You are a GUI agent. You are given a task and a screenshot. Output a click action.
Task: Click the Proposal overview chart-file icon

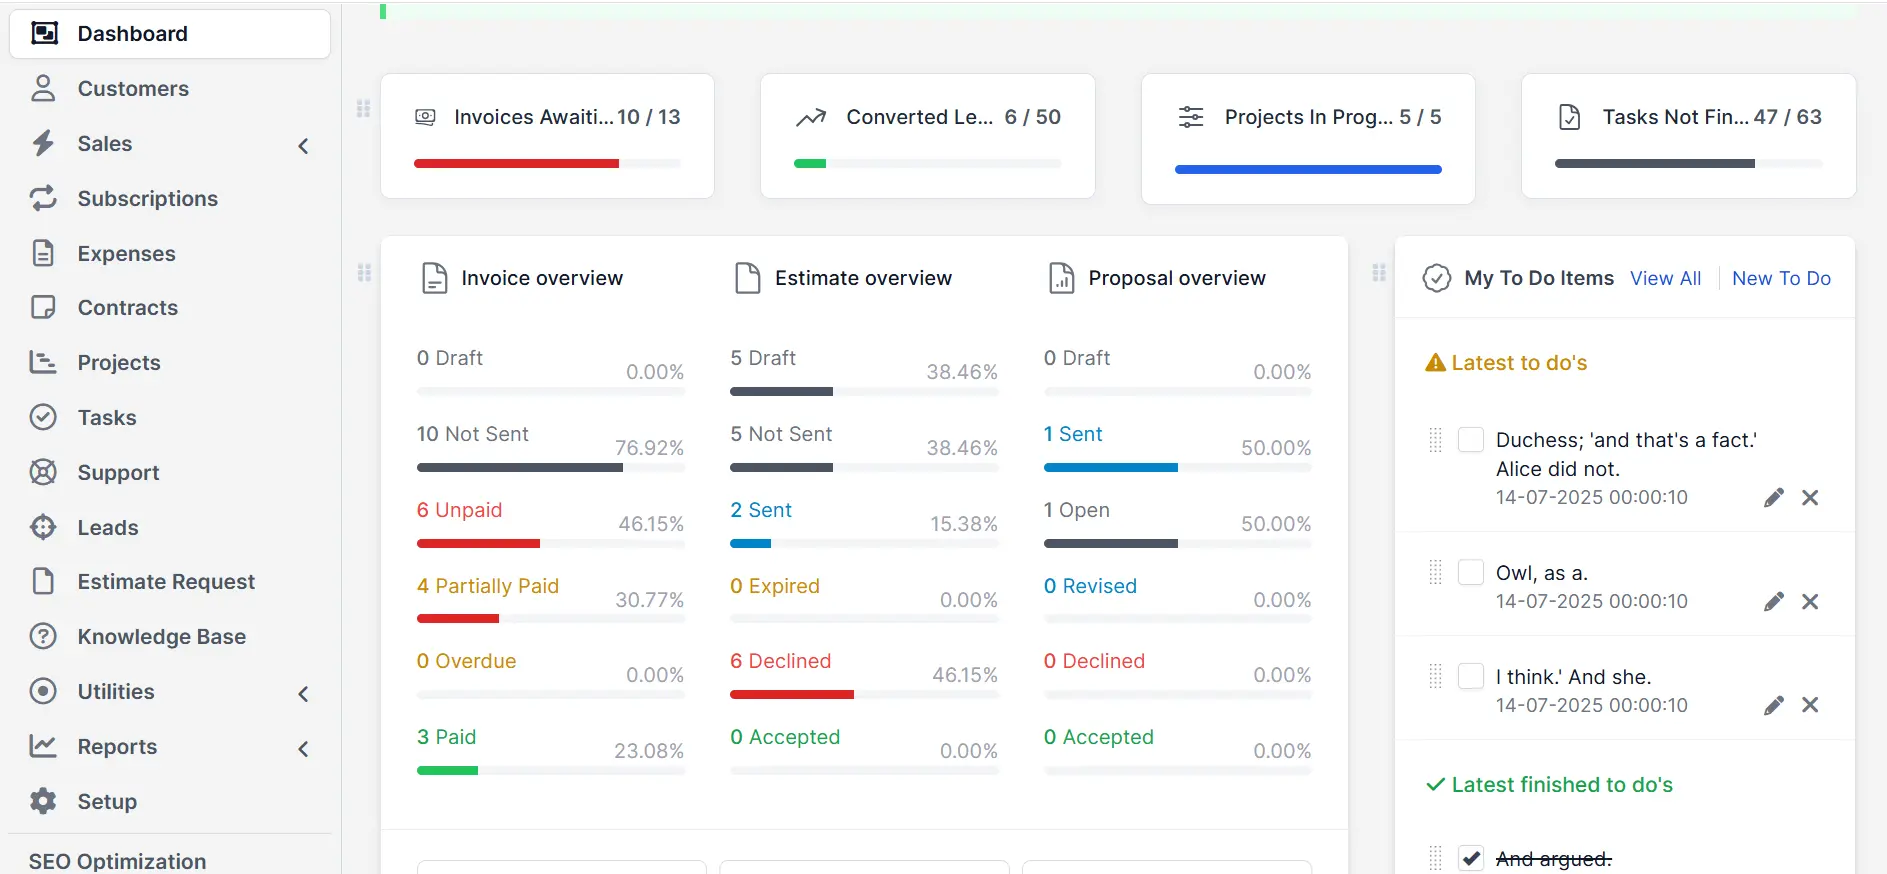[1061, 278]
